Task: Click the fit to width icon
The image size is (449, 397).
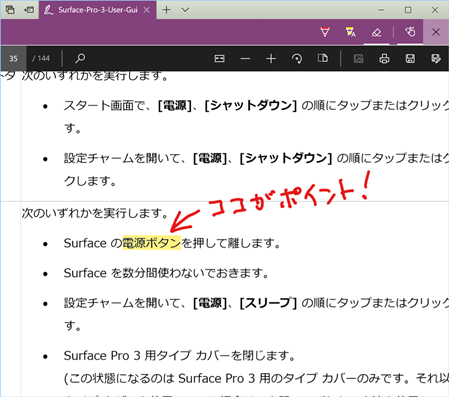Action: click(219, 59)
